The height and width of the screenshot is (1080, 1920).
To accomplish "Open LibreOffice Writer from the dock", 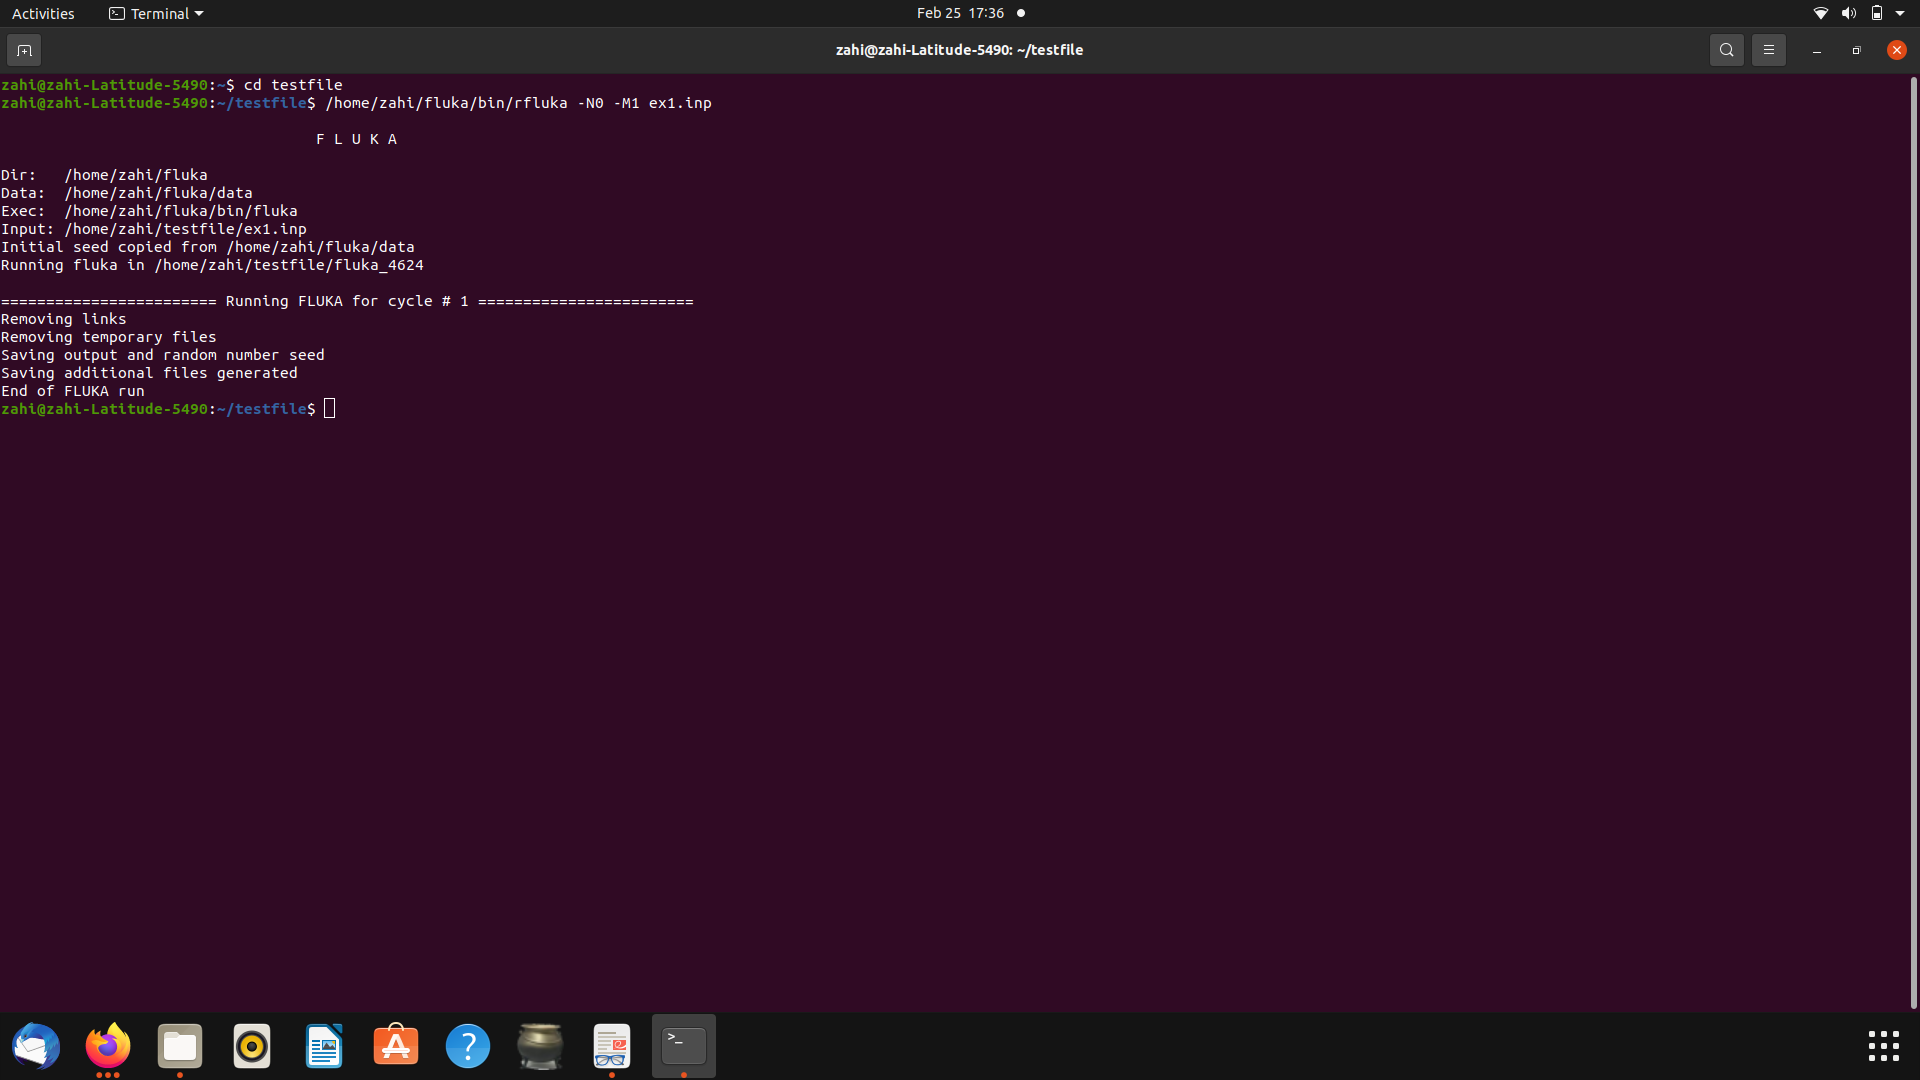I will 324,1046.
